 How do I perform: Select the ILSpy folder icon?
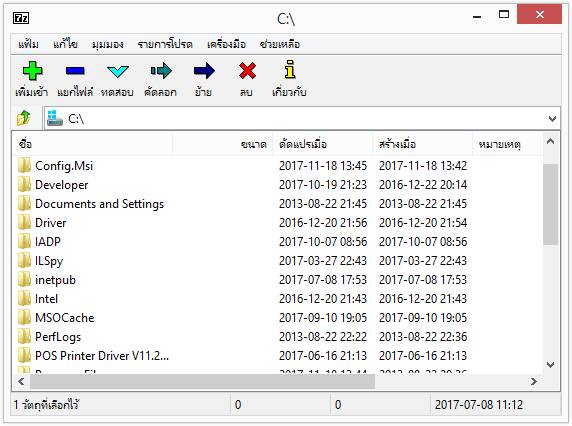point(24,260)
